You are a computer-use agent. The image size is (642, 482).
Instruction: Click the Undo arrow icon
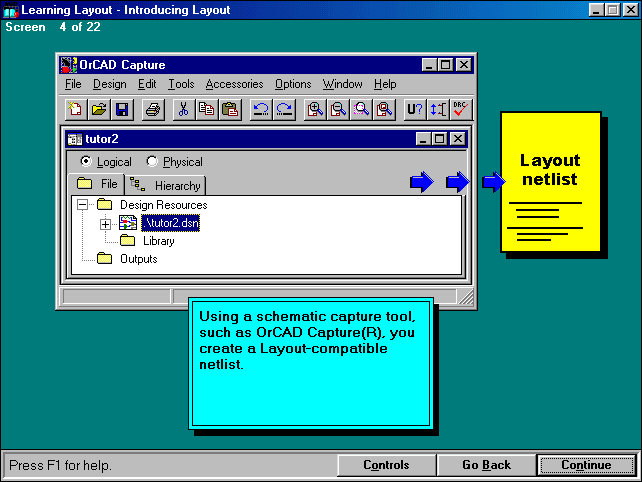point(261,110)
